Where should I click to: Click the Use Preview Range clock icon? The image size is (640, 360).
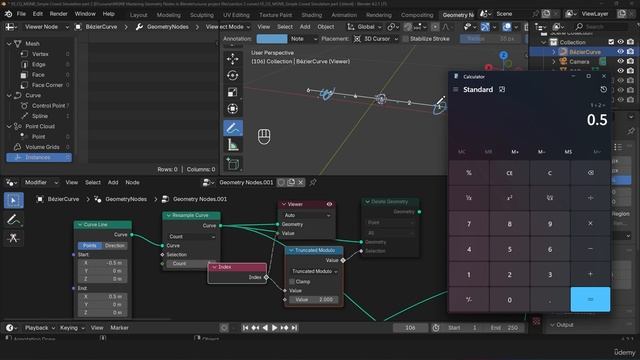pos(436,328)
